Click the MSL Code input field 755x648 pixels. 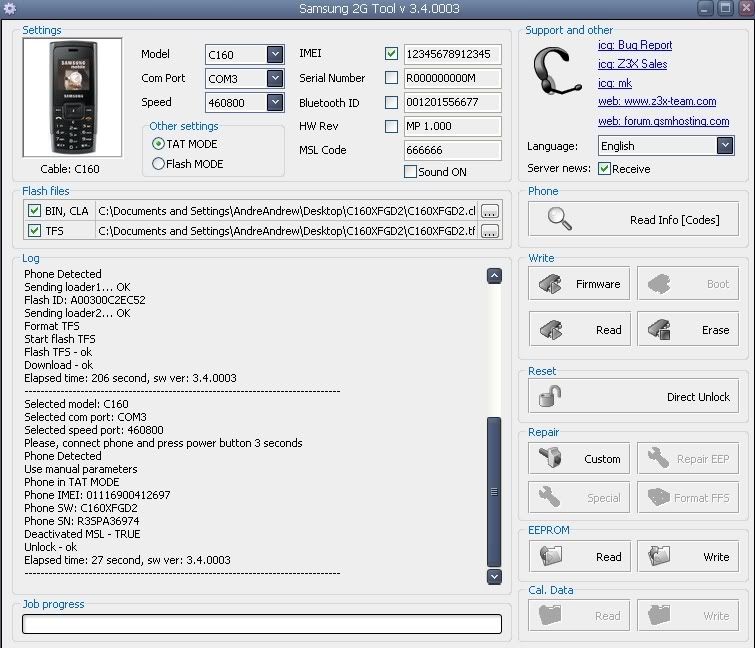452,150
